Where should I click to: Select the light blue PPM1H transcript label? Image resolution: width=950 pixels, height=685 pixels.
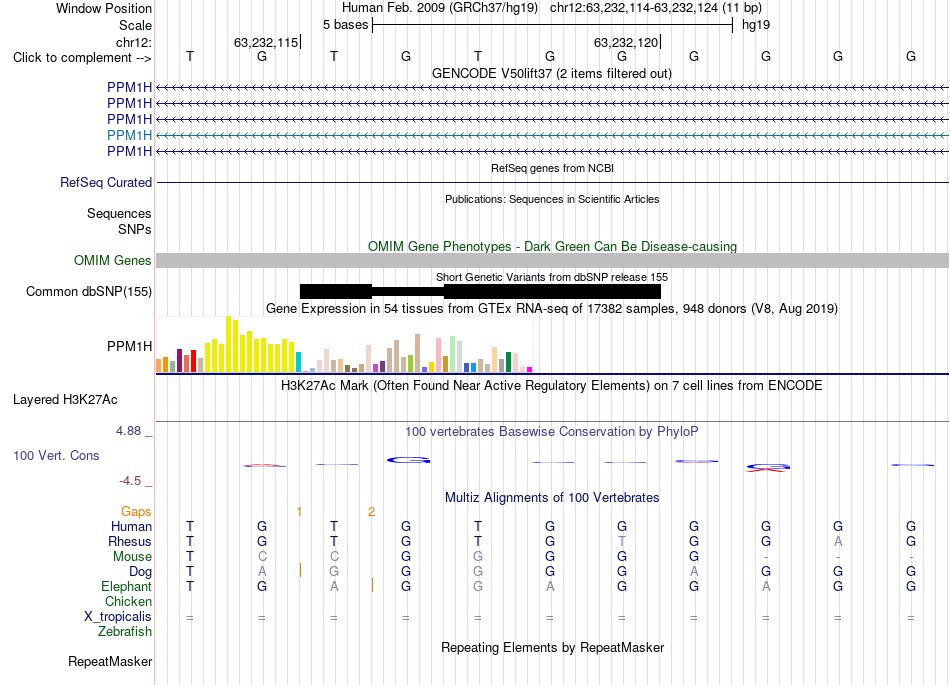pyautogui.click(x=129, y=135)
